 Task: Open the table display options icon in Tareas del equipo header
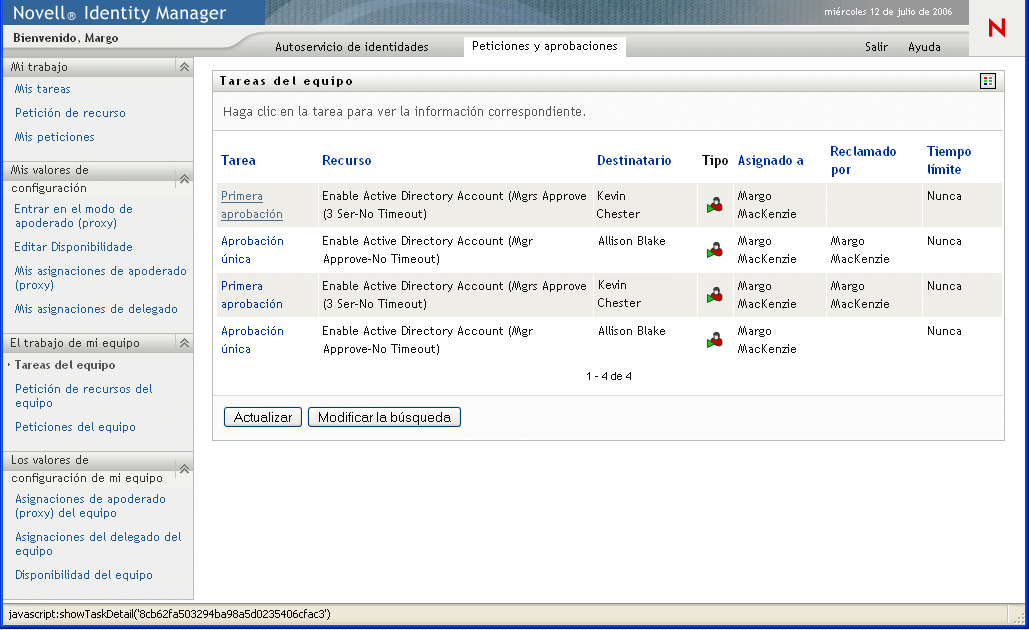point(988,81)
